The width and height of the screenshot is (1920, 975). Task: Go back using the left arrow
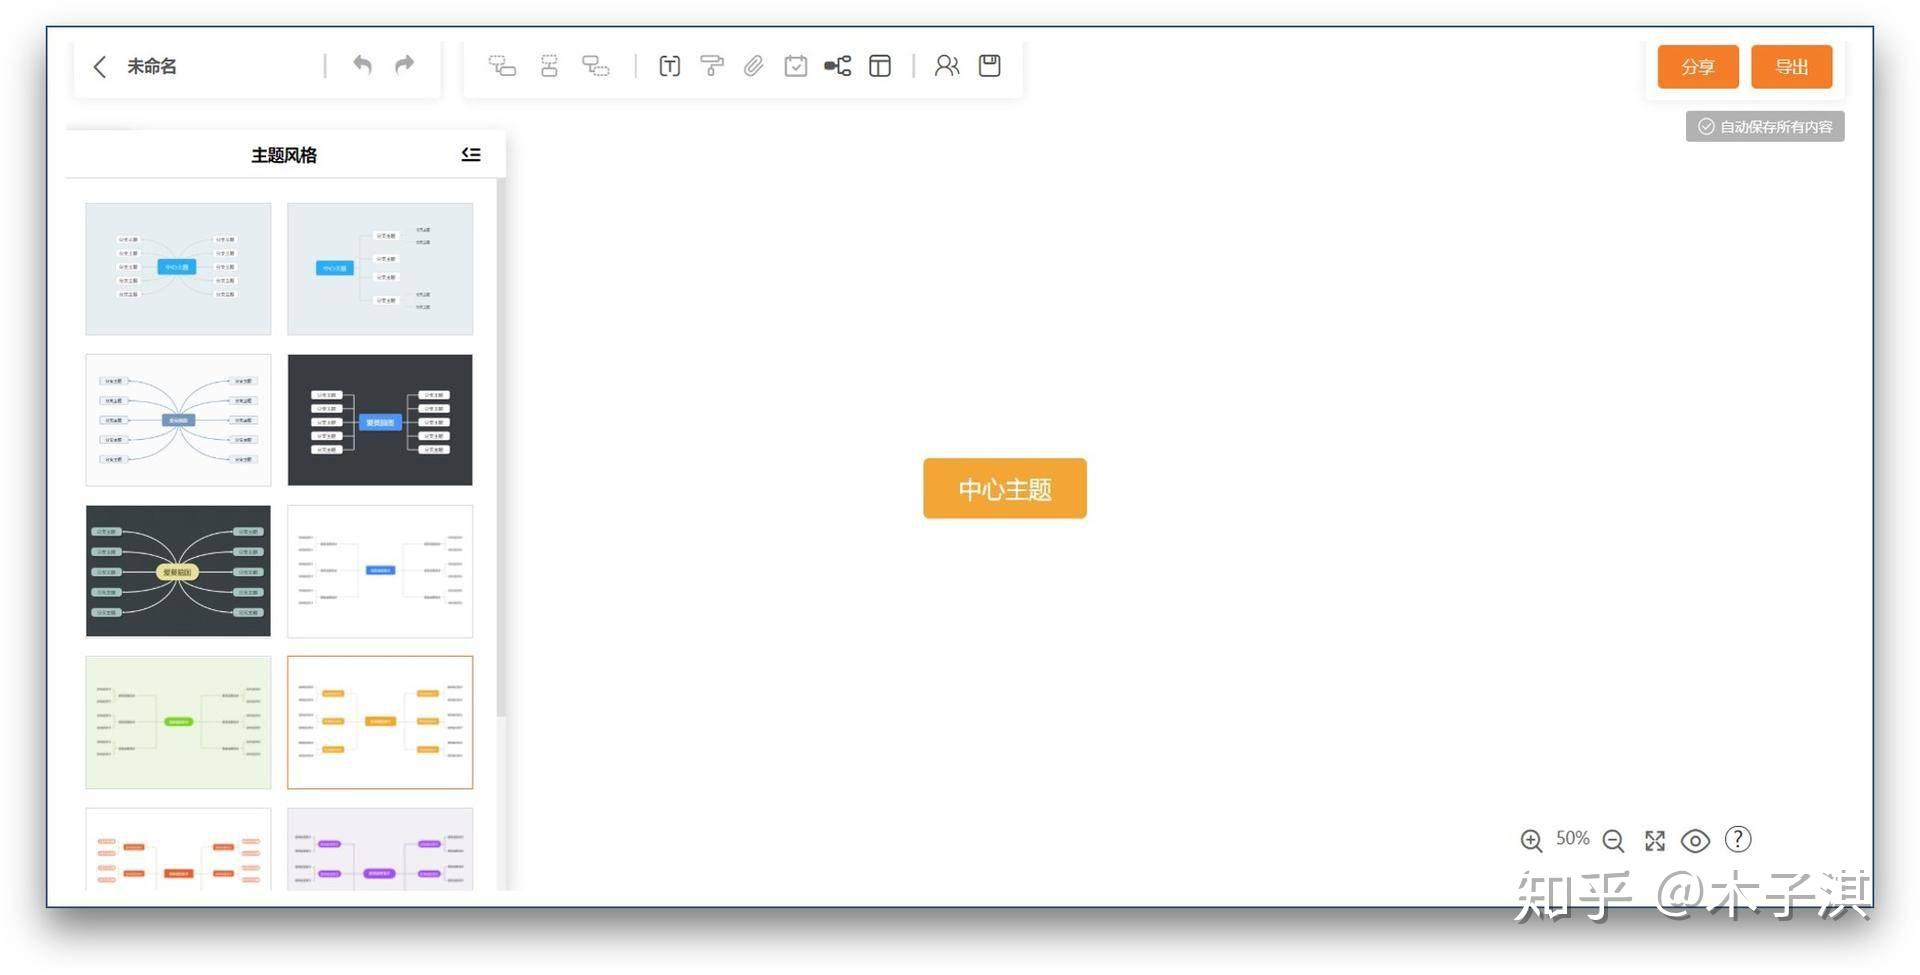point(99,66)
